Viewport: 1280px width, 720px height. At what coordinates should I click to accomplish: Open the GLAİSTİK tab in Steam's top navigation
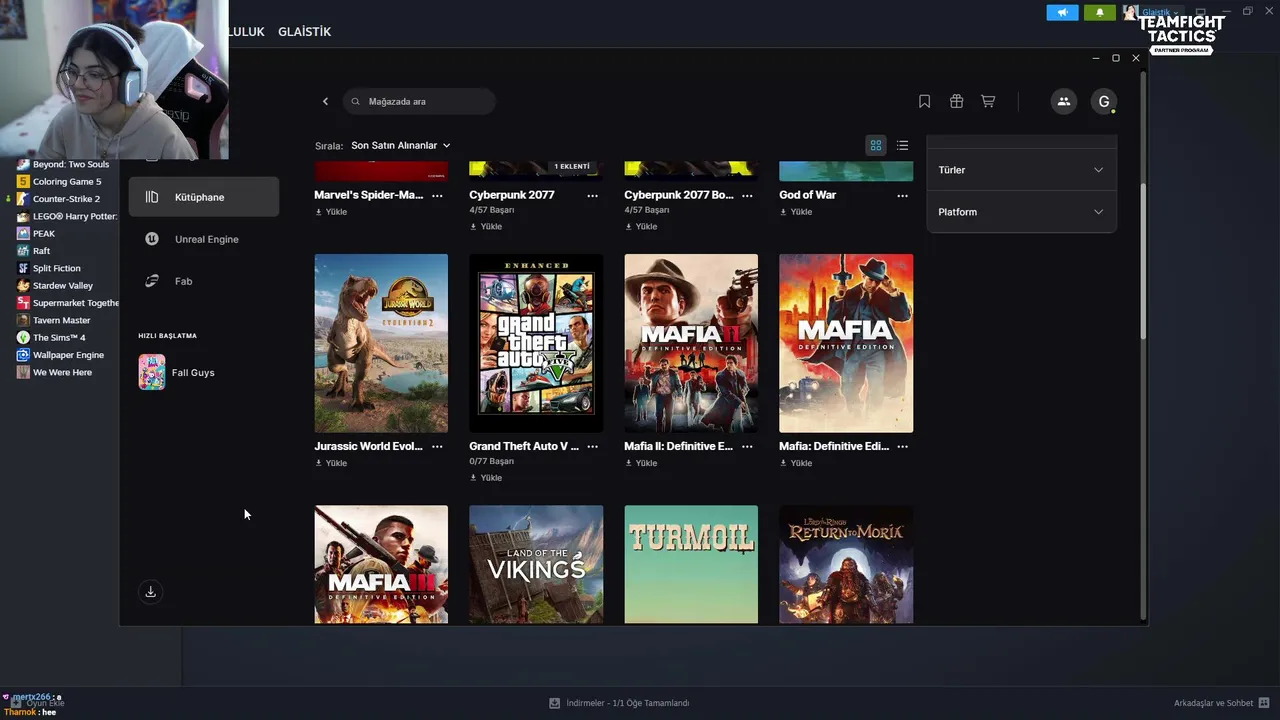tap(304, 32)
